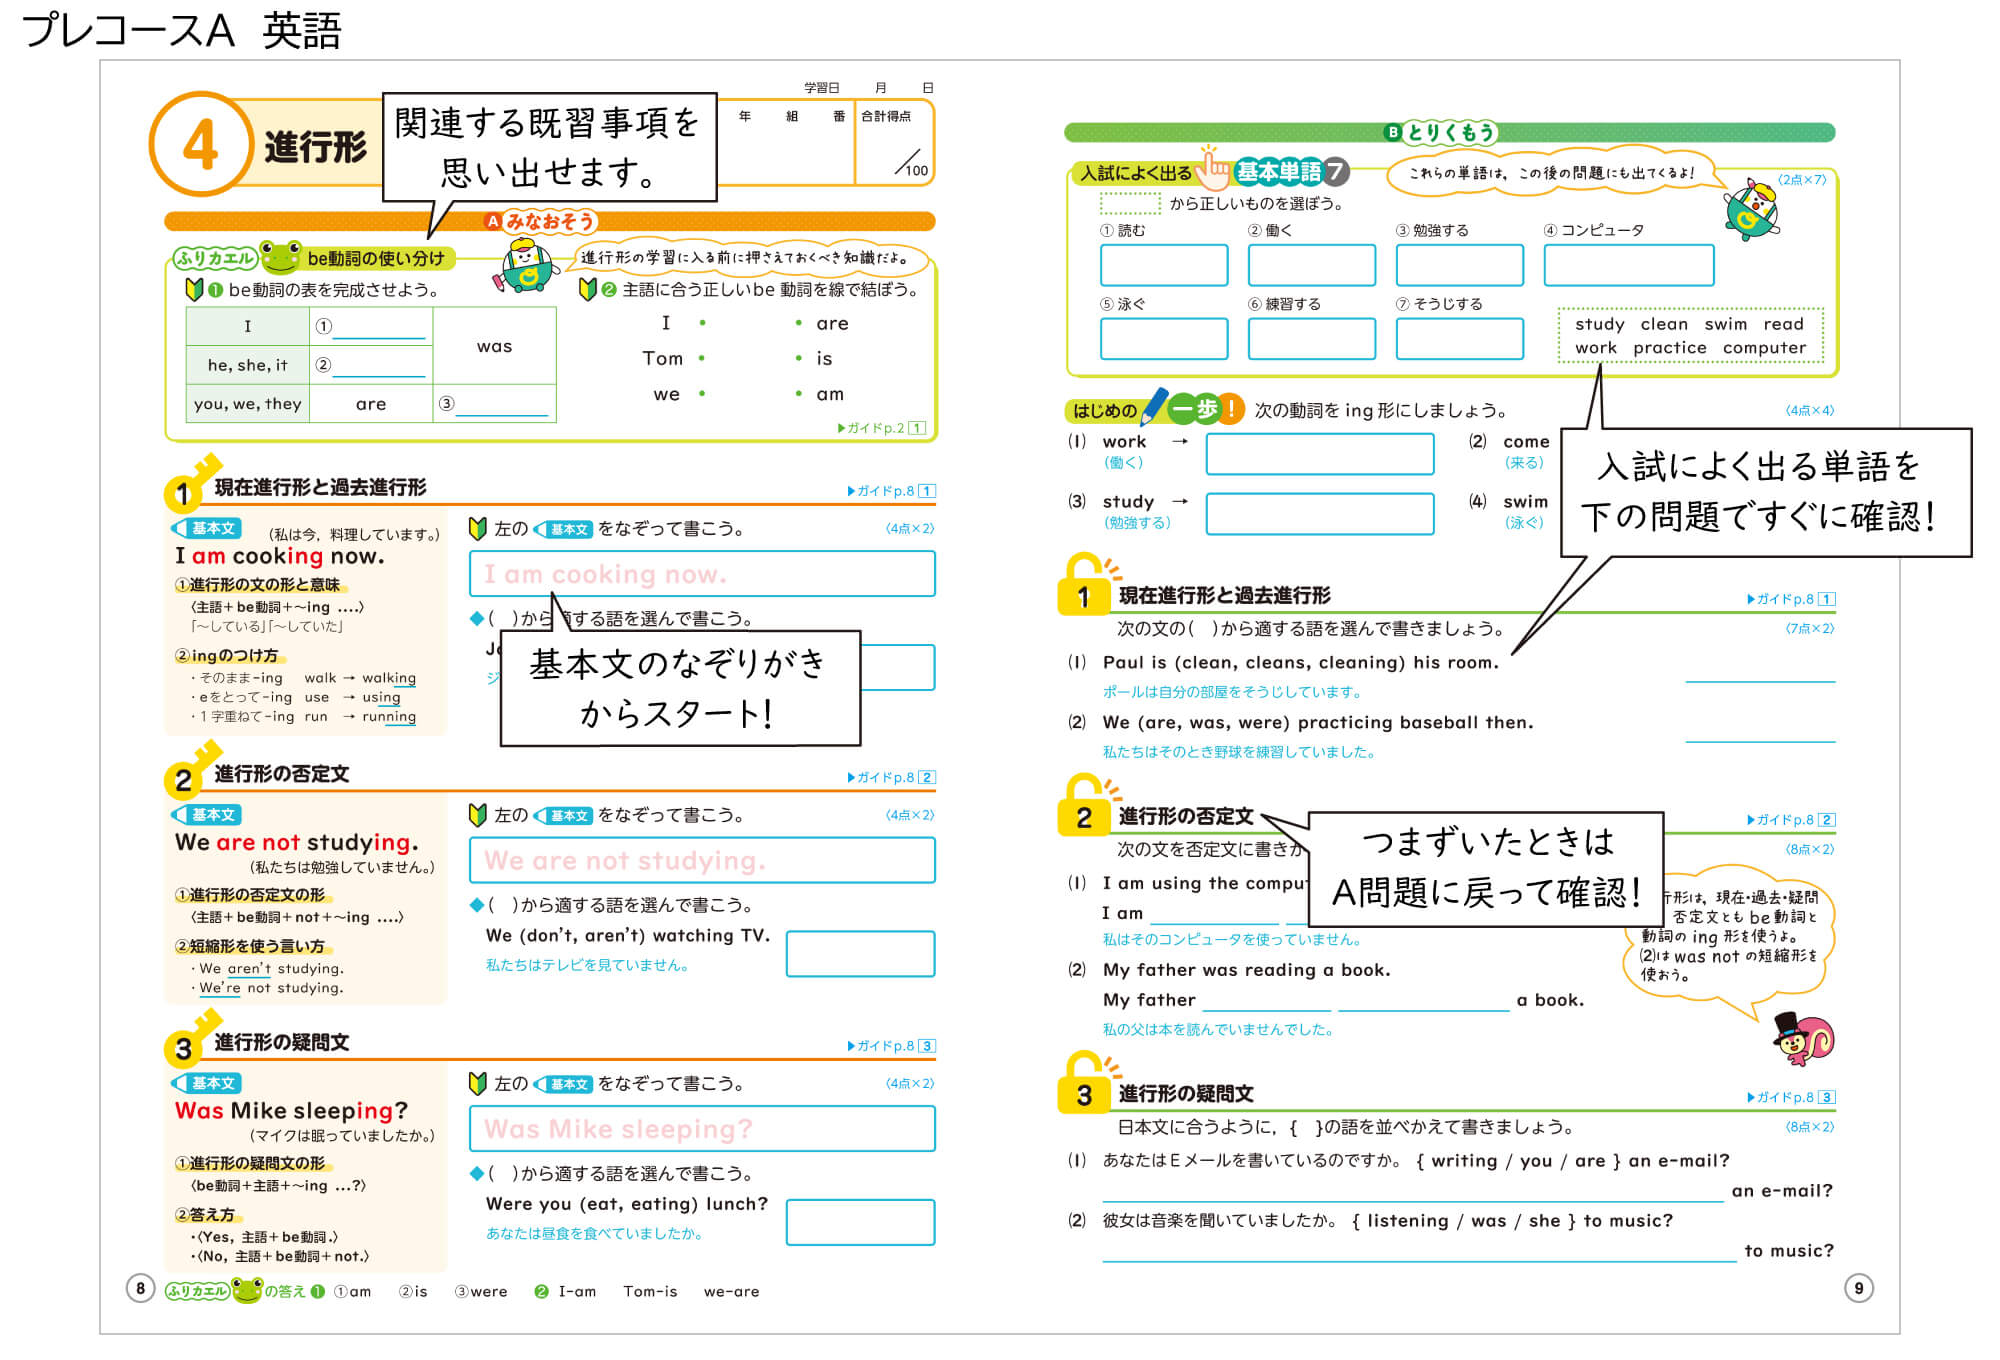Click the pointing hand icon near 基本単語
The width and height of the screenshot is (2000, 1360).
tap(1213, 167)
